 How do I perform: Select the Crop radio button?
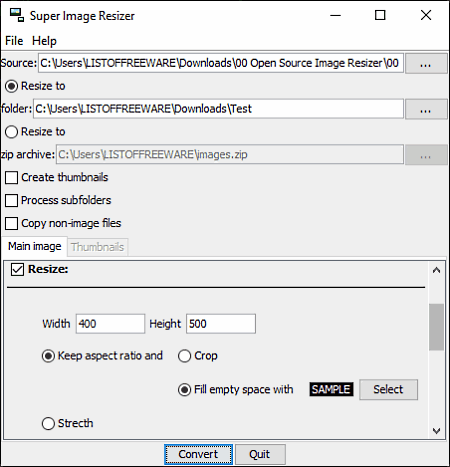click(184, 356)
